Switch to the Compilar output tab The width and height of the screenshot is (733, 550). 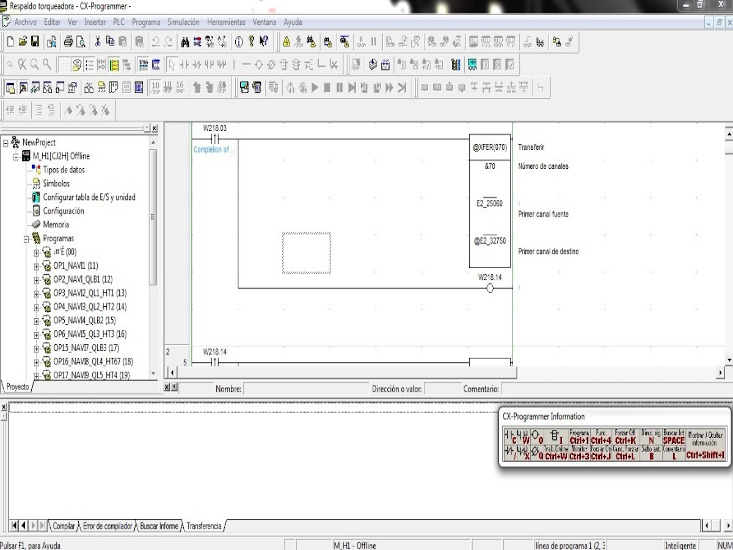tap(64, 525)
